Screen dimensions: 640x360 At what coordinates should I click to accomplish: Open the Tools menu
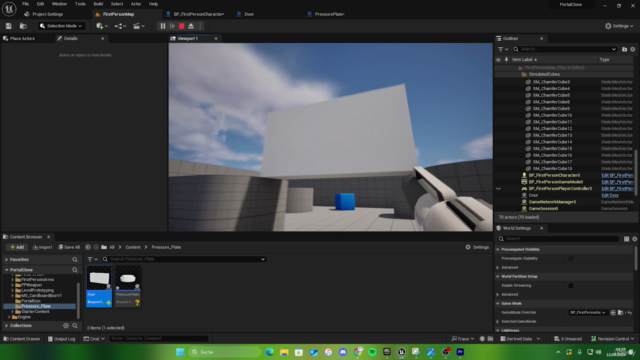click(80, 4)
